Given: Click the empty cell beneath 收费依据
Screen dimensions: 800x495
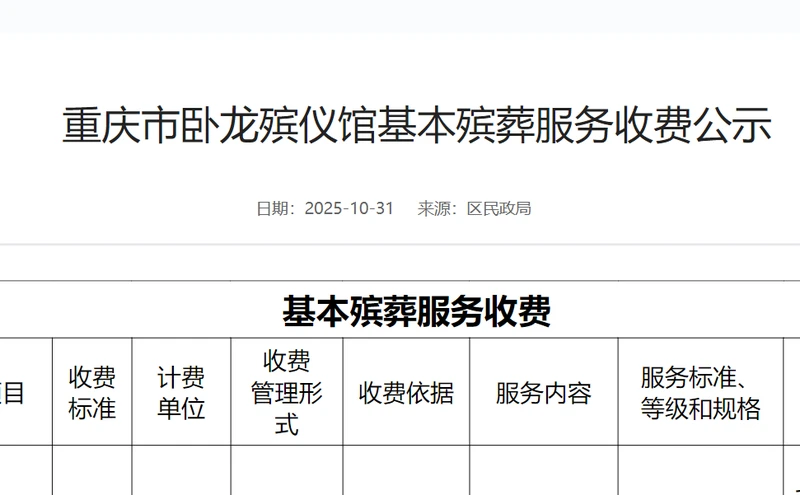Looking at the screenshot, I should coord(406,470).
